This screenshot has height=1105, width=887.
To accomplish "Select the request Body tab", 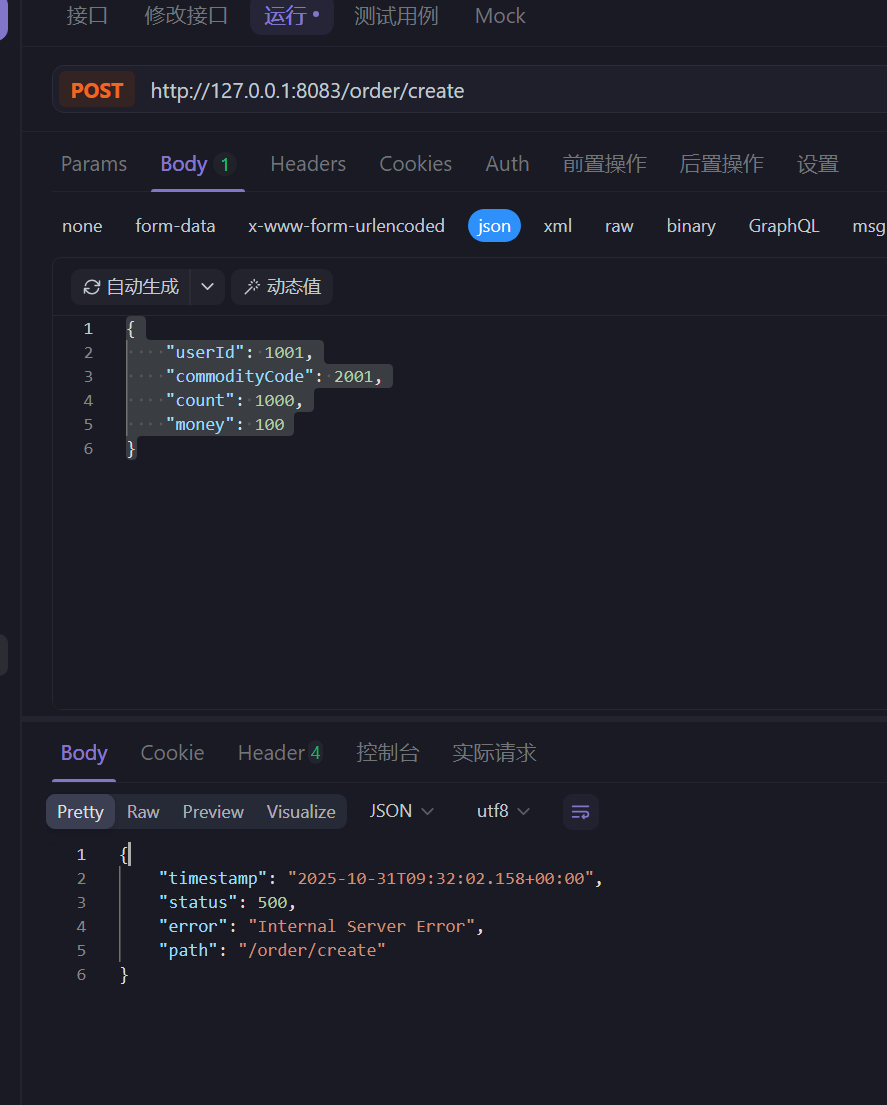I will click(197, 163).
